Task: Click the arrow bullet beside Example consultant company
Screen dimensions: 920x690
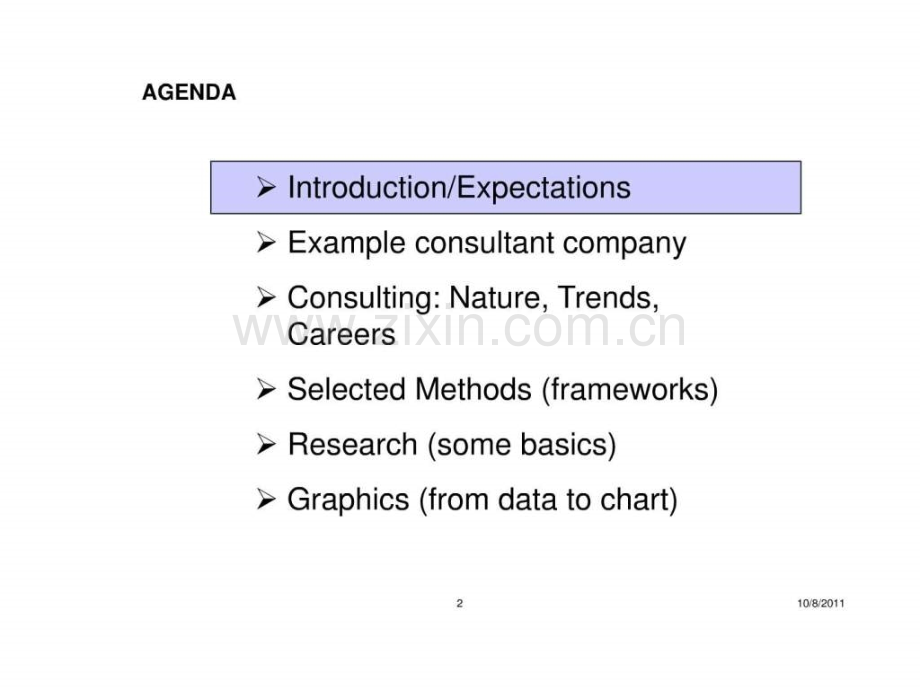Action: point(266,242)
